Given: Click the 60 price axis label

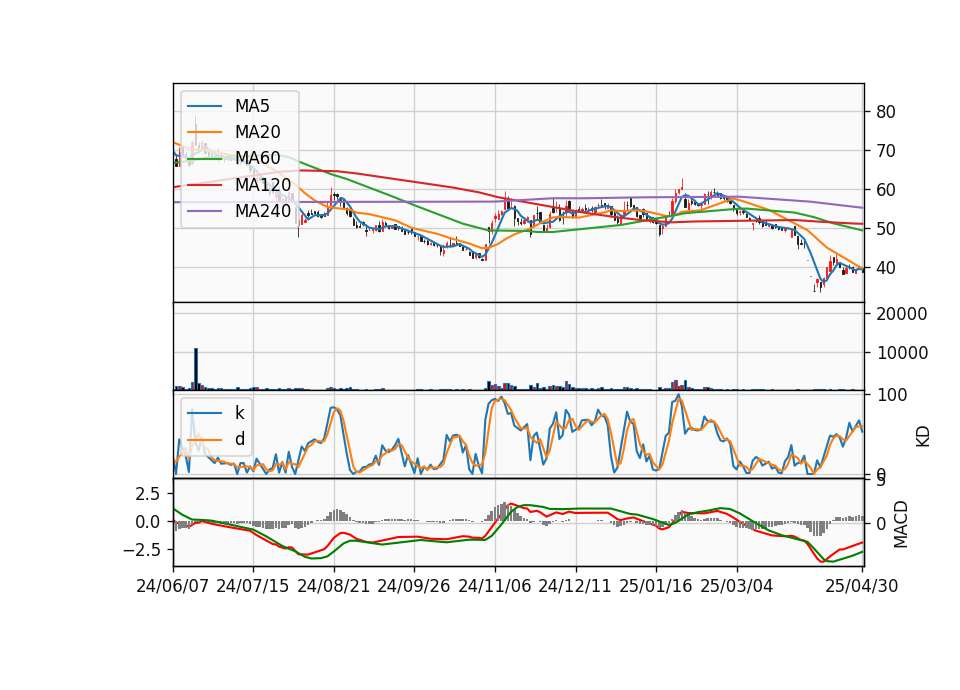Looking at the screenshot, I should click(886, 190).
